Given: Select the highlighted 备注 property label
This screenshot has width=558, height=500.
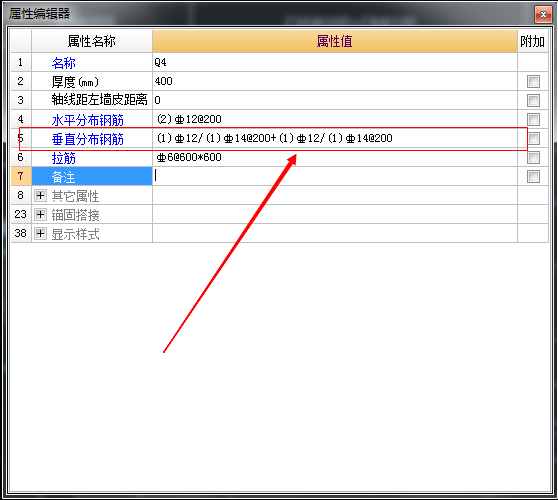Looking at the screenshot, I should tap(63, 177).
